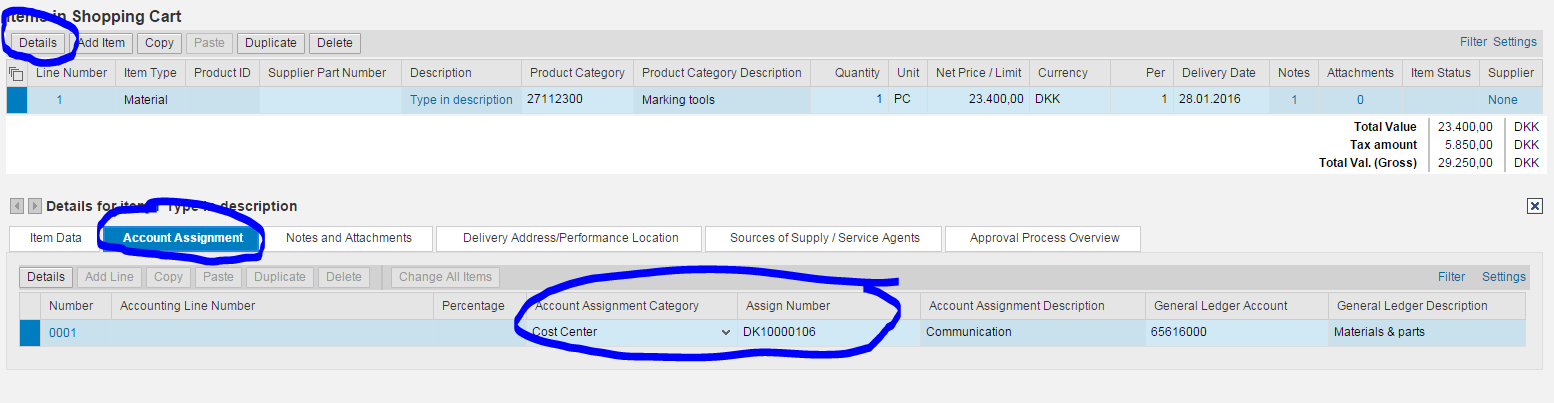Click the Type in description link

(461, 100)
